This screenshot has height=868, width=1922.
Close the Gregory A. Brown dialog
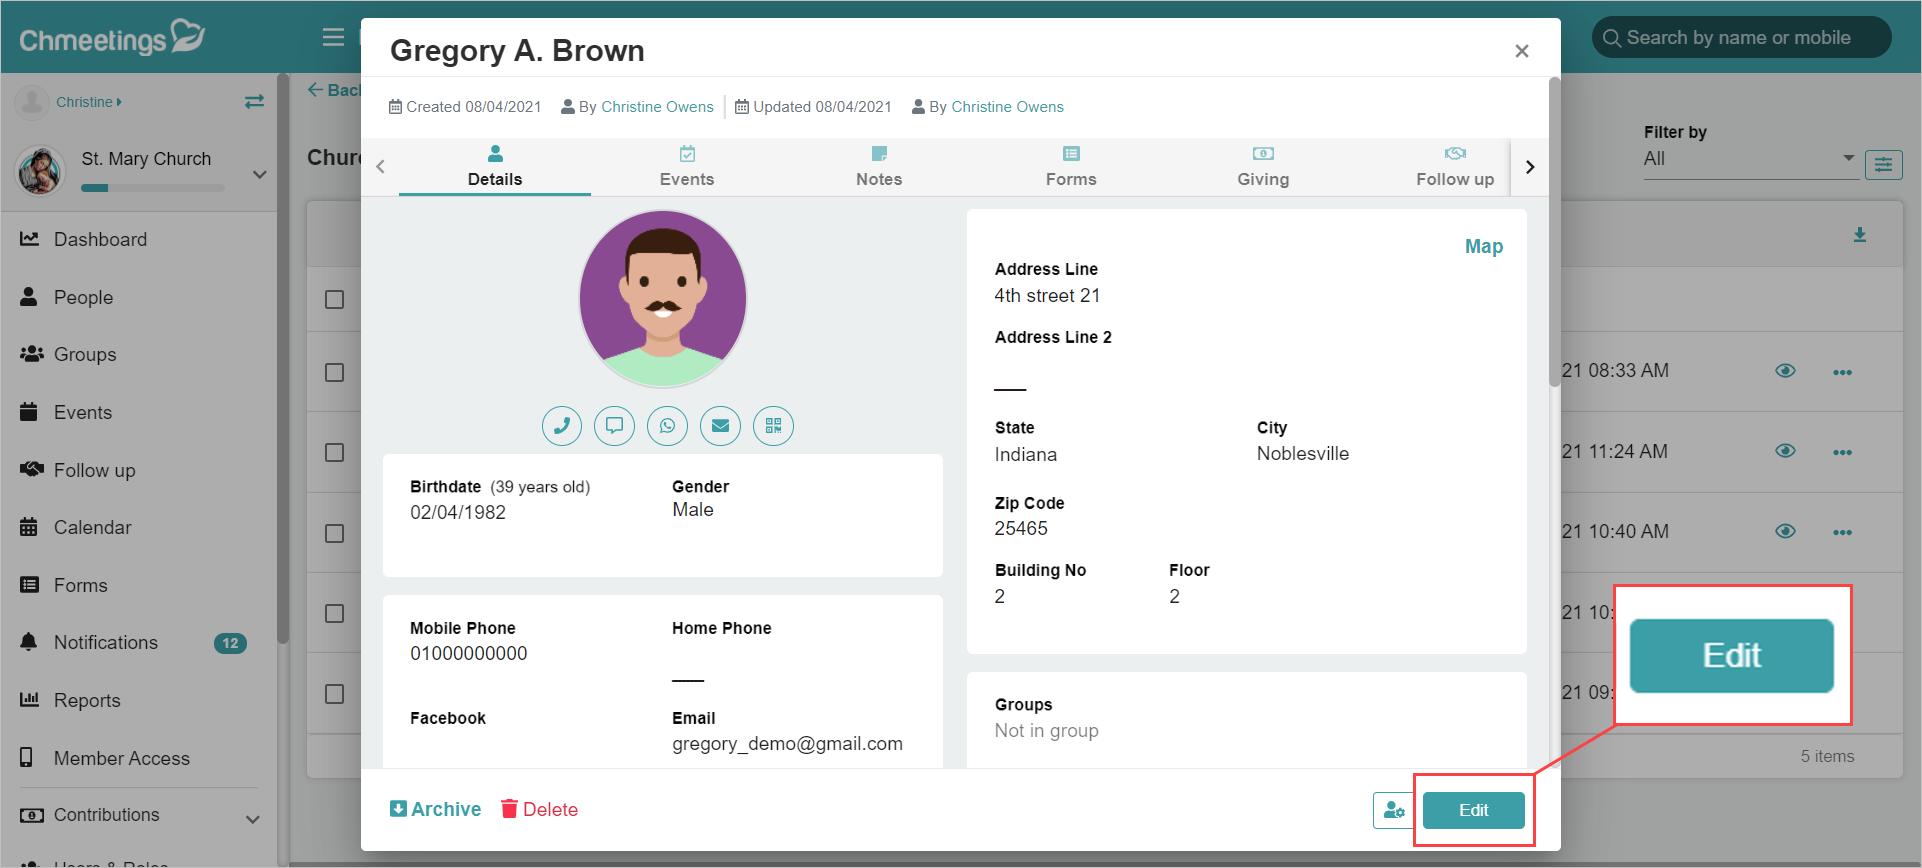pyautogui.click(x=1522, y=51)
